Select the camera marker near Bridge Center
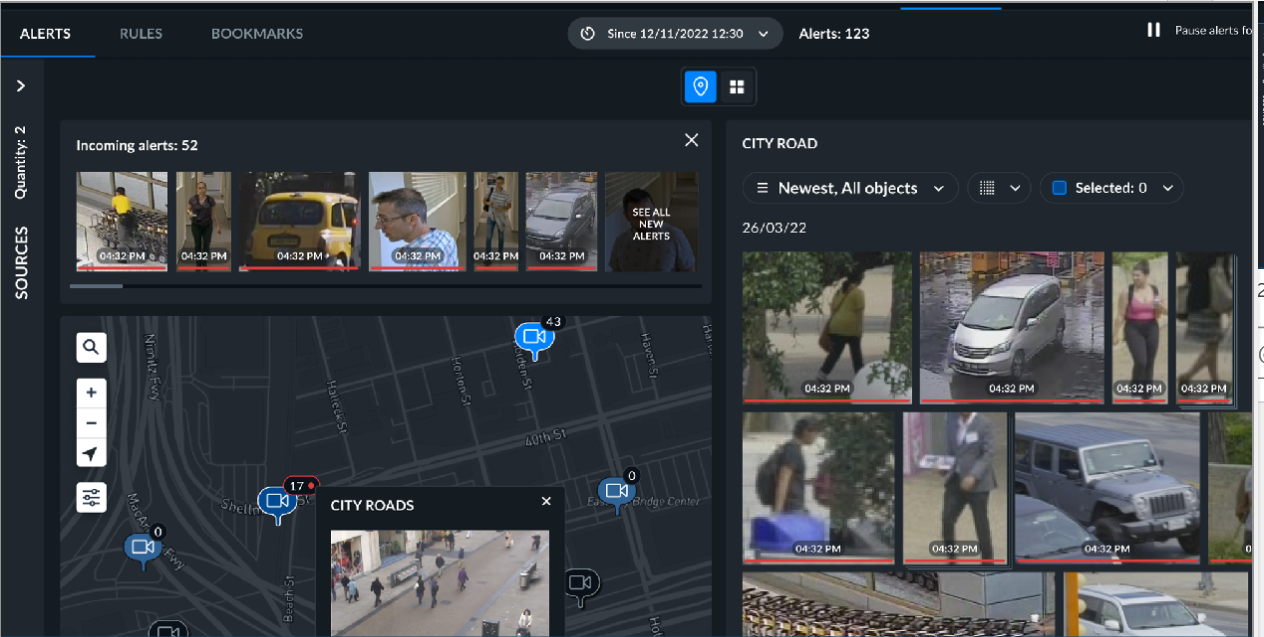Image resolution: width=1264 pixels, height=637 pixels. coord(616,491)
